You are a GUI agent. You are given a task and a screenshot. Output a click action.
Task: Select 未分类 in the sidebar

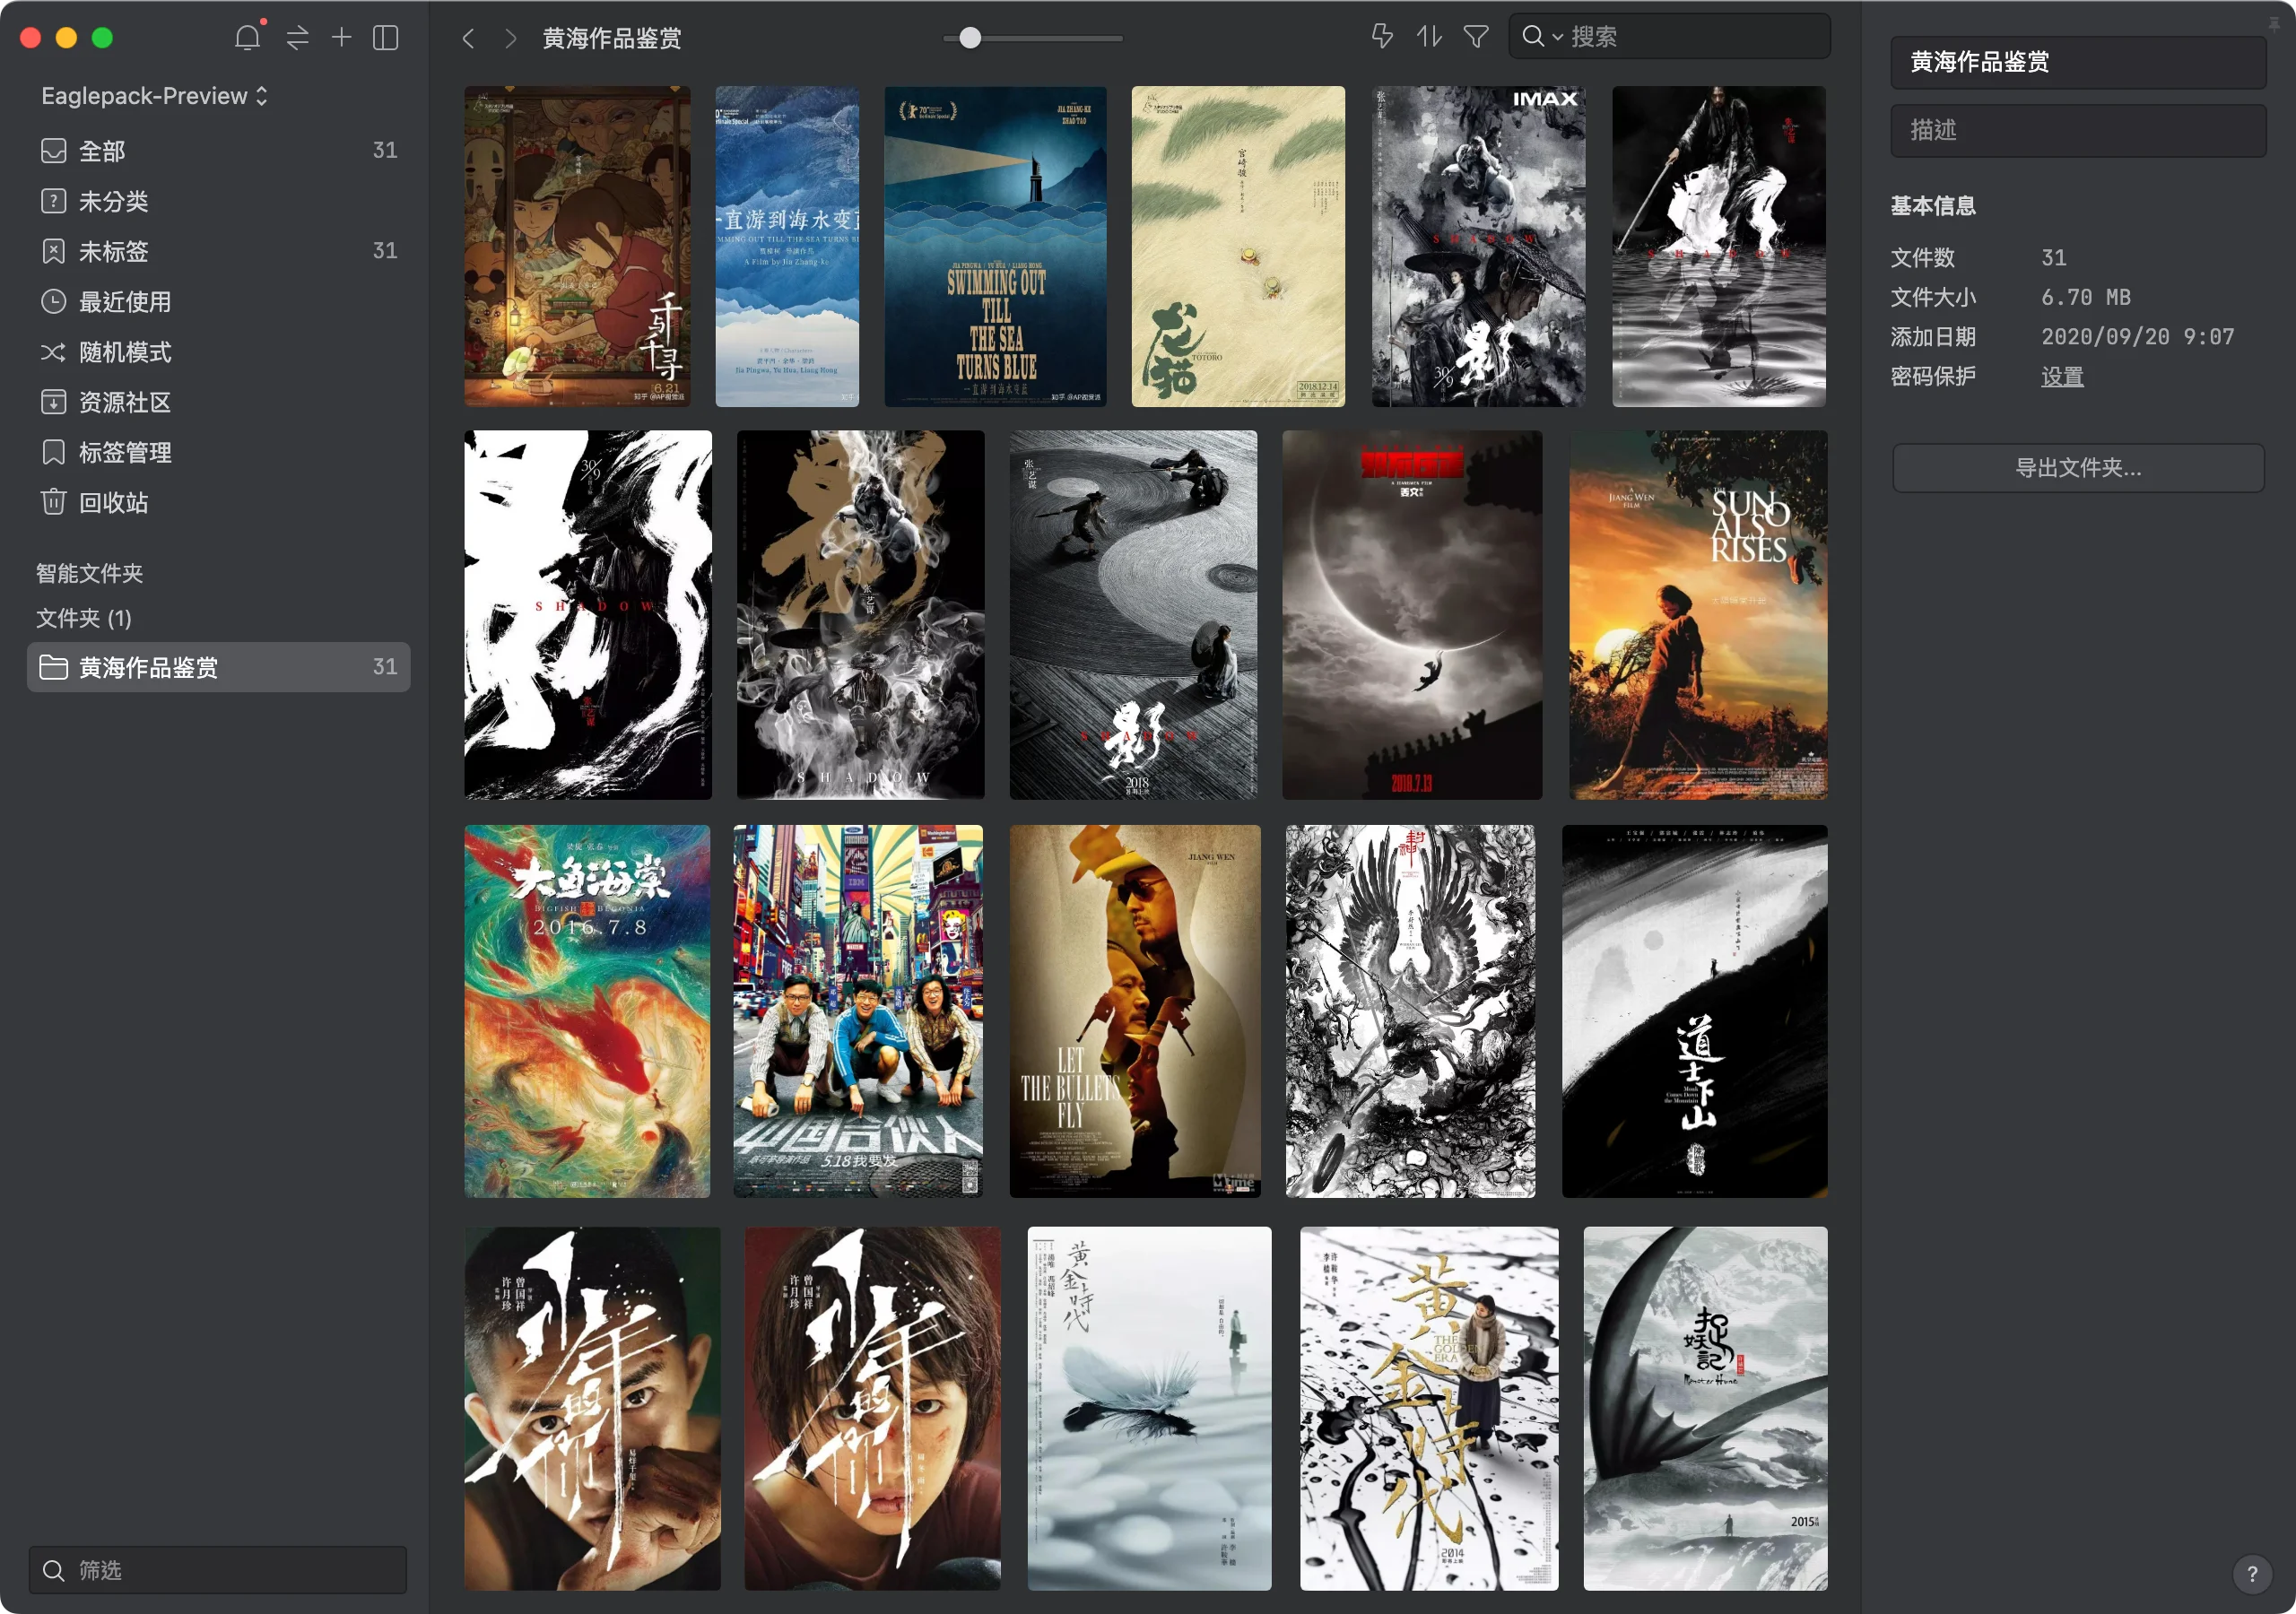coord(218,201)
